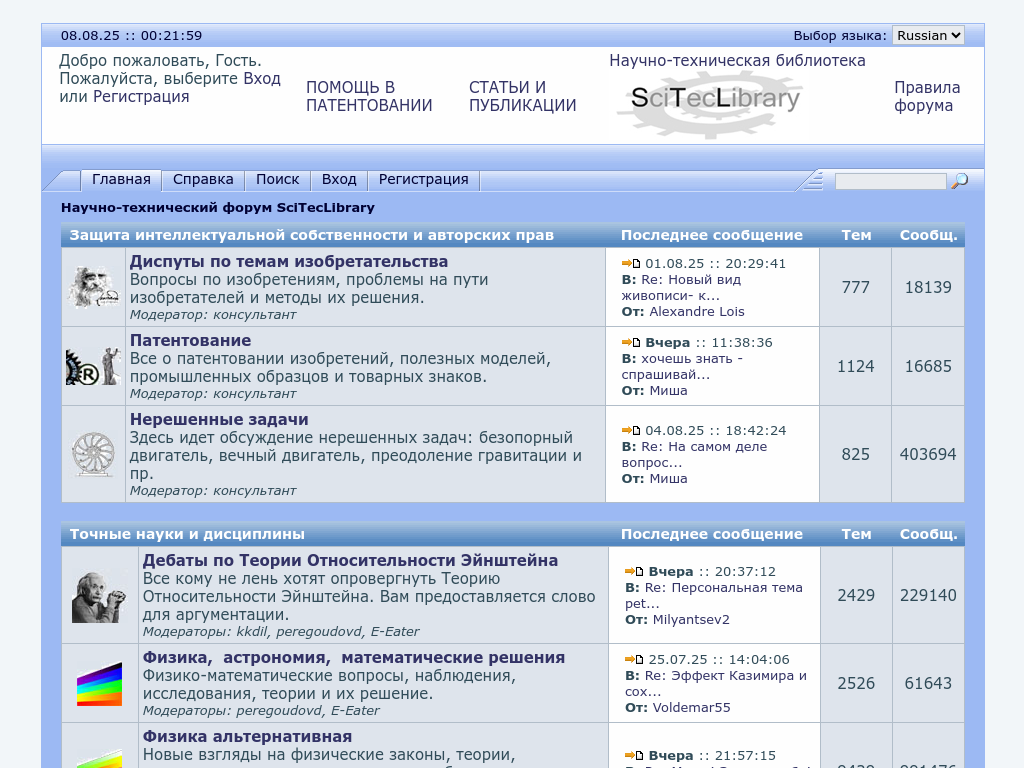Open the Вход login tab
This screenshot has width=1024, height=768.
339,180
